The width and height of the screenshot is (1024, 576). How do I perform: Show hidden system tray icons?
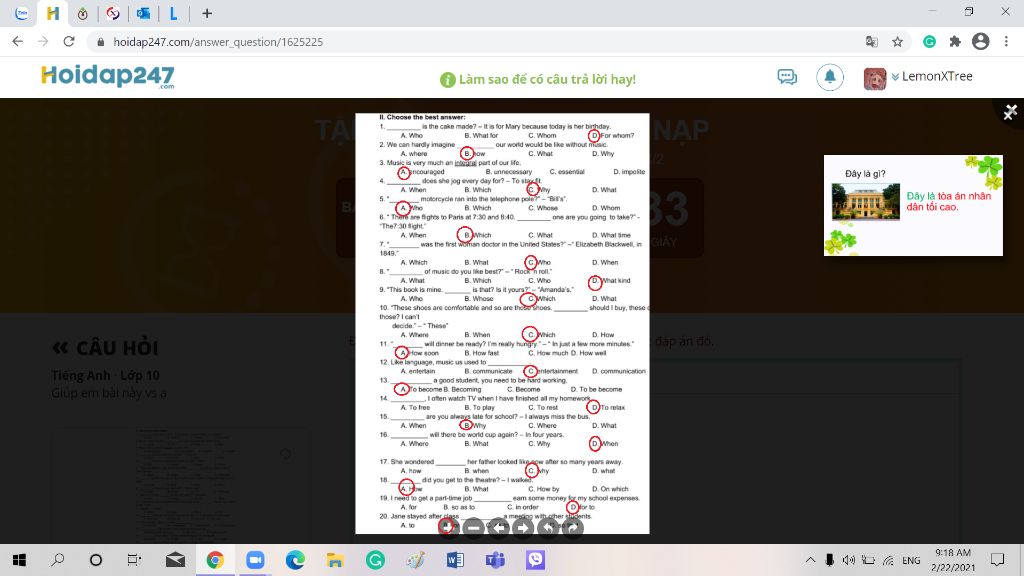[810, 560]
